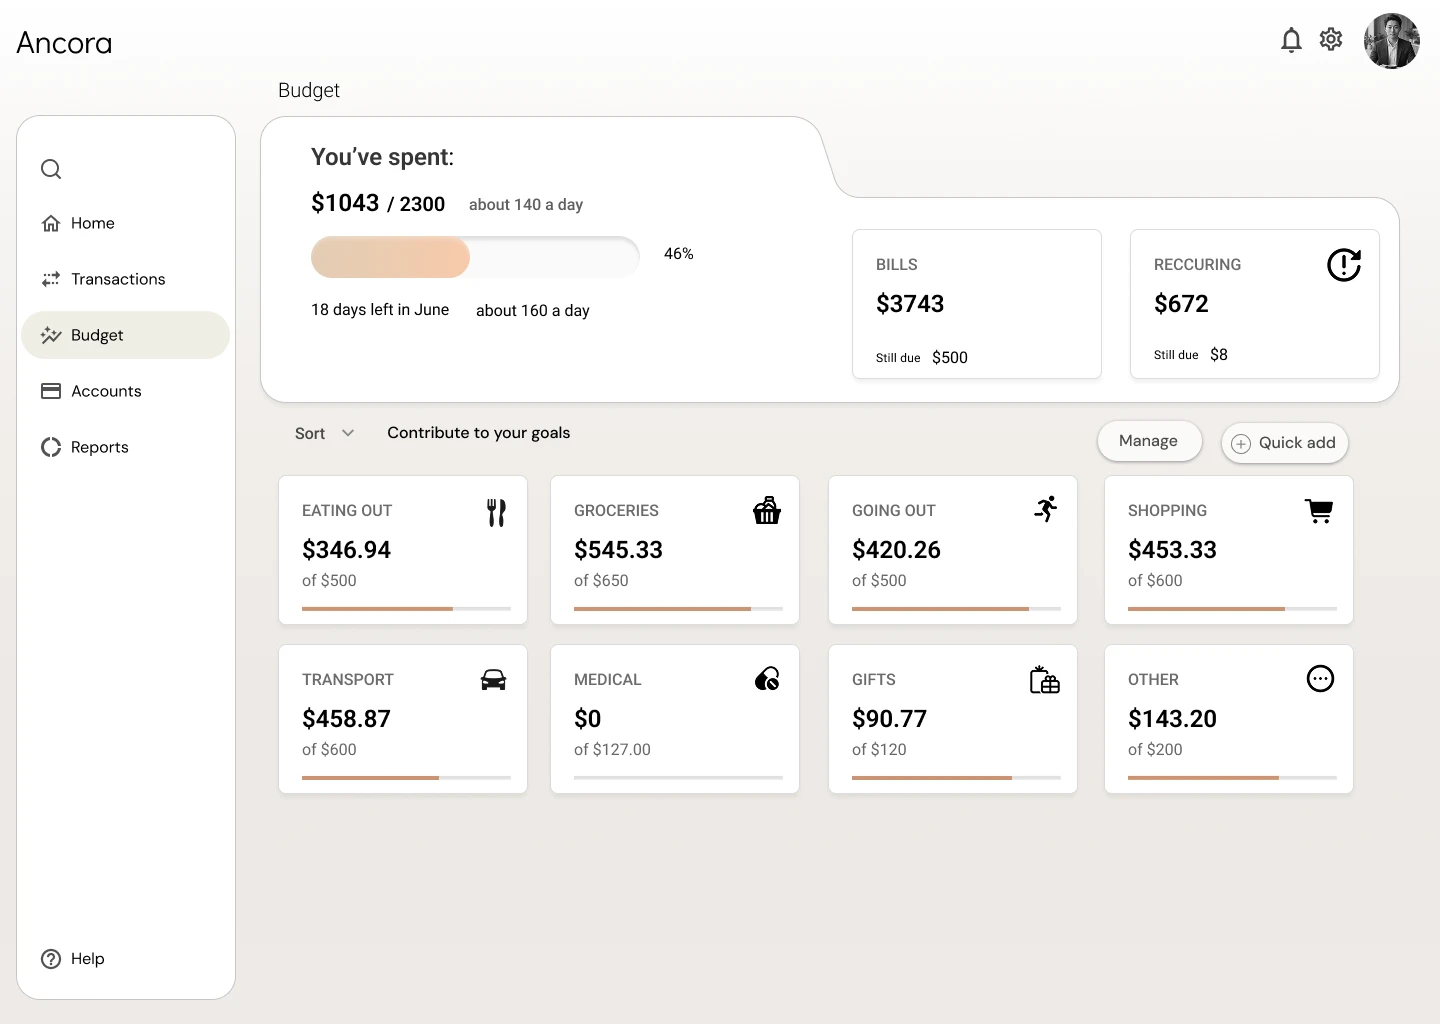Click the Reports circle icon
This screenshot has height=1024, width=1440.
click(51, 447)
